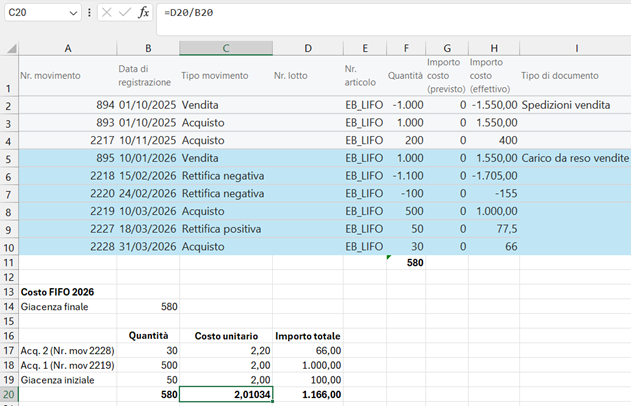This screenshot has width=631, height=406.
Task: Select the "Giacenza iniziale" cell
Action: pyautogui.click(x=68, y=380)
